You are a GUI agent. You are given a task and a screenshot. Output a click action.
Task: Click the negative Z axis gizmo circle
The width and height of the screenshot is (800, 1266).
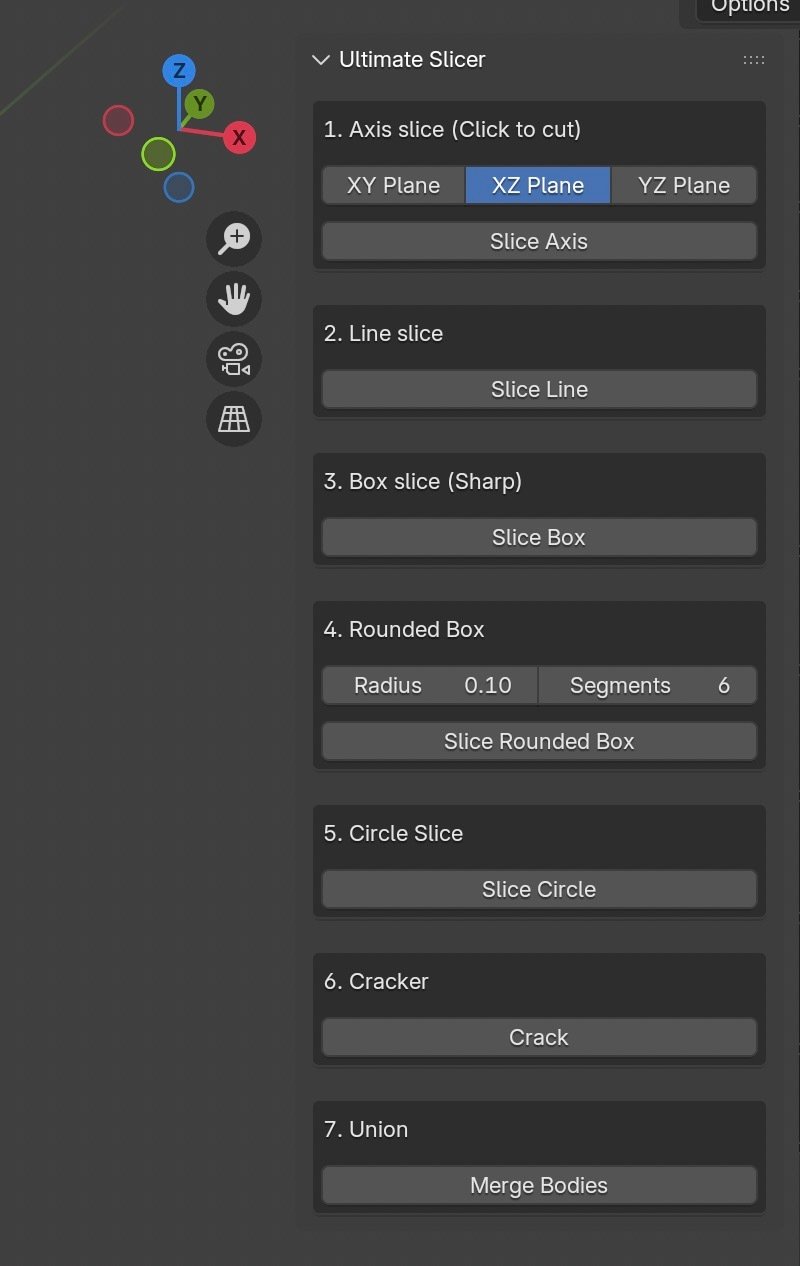178,187
